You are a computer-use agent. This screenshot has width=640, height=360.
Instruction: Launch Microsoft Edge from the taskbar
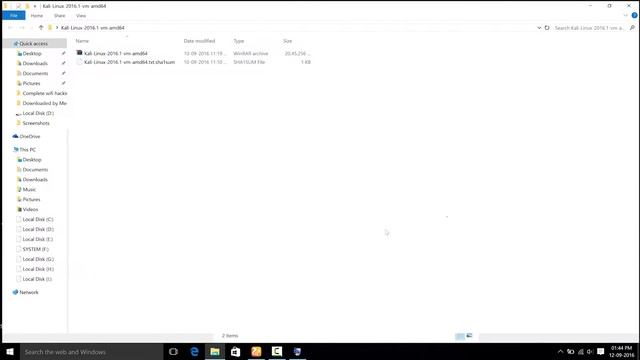(x=194, y=351)
